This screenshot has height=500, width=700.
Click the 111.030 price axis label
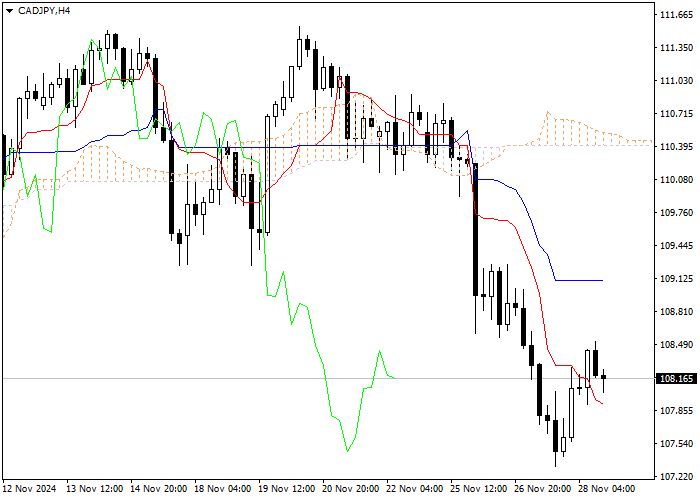[x=676, y=80]
